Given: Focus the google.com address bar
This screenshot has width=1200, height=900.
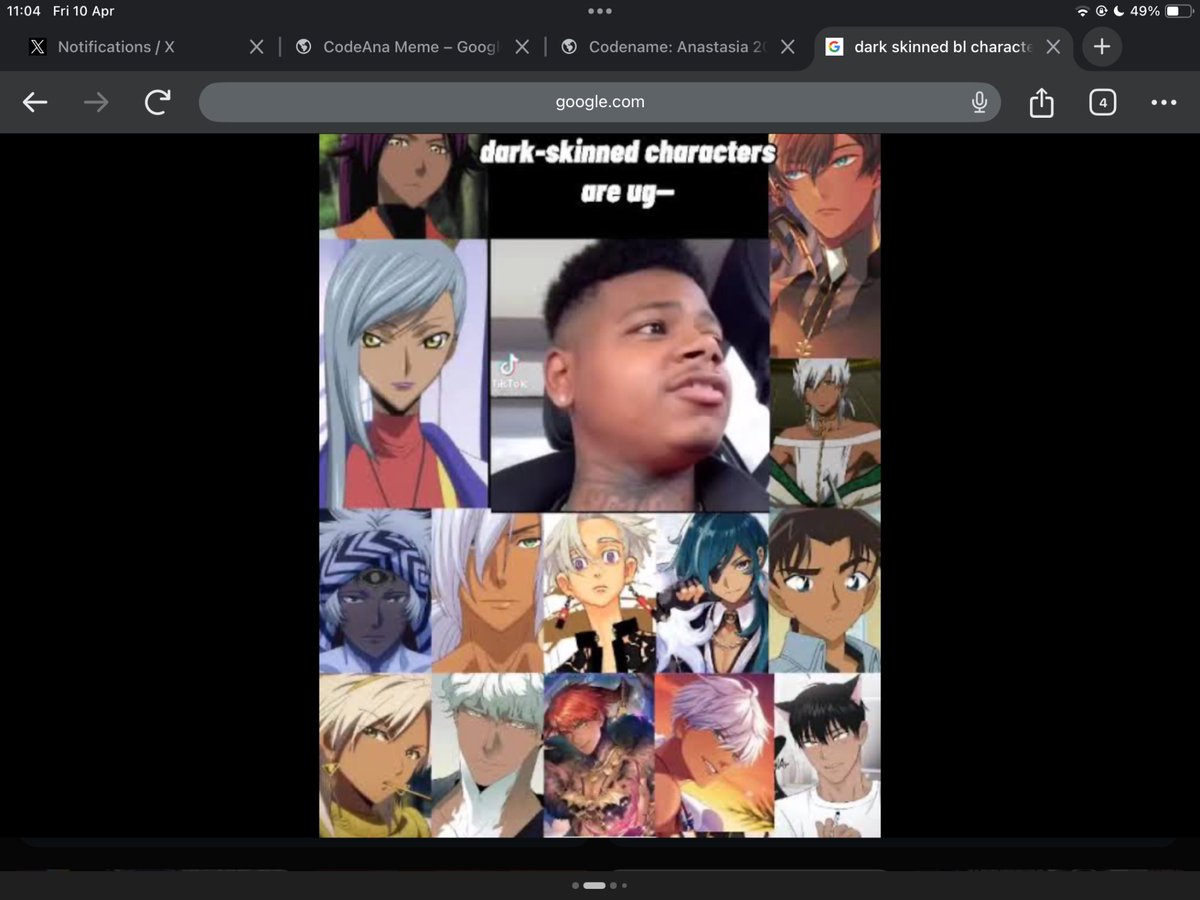Looking at the screenshot, I should coord(600,102).
